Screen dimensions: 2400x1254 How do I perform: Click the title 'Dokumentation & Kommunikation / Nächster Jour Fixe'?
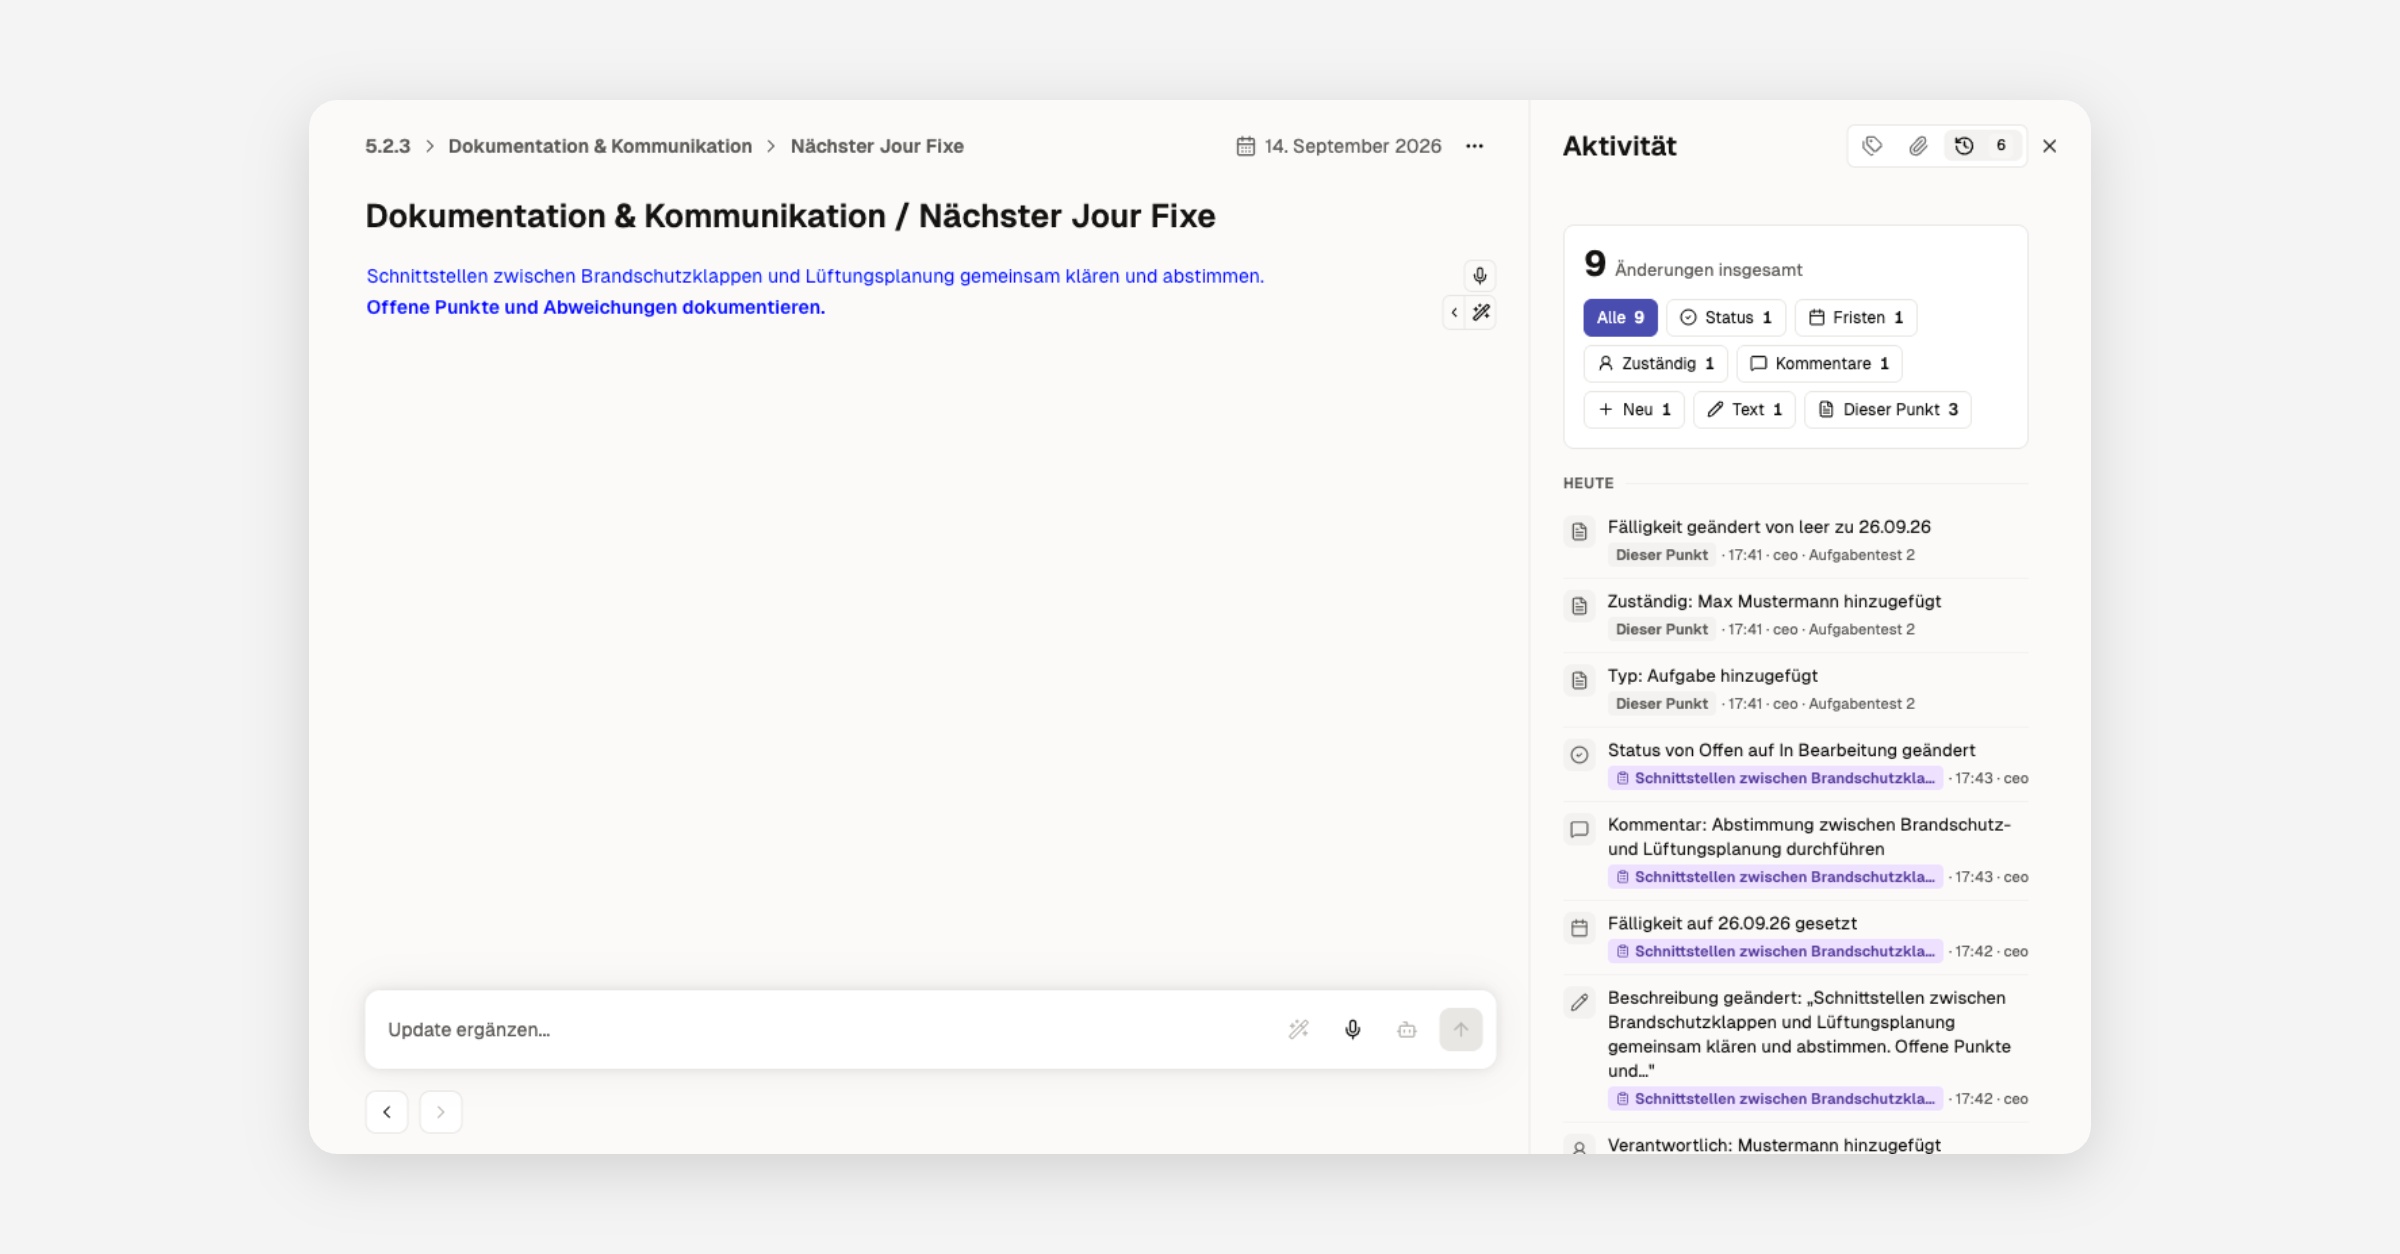click(x=790, y=216)
